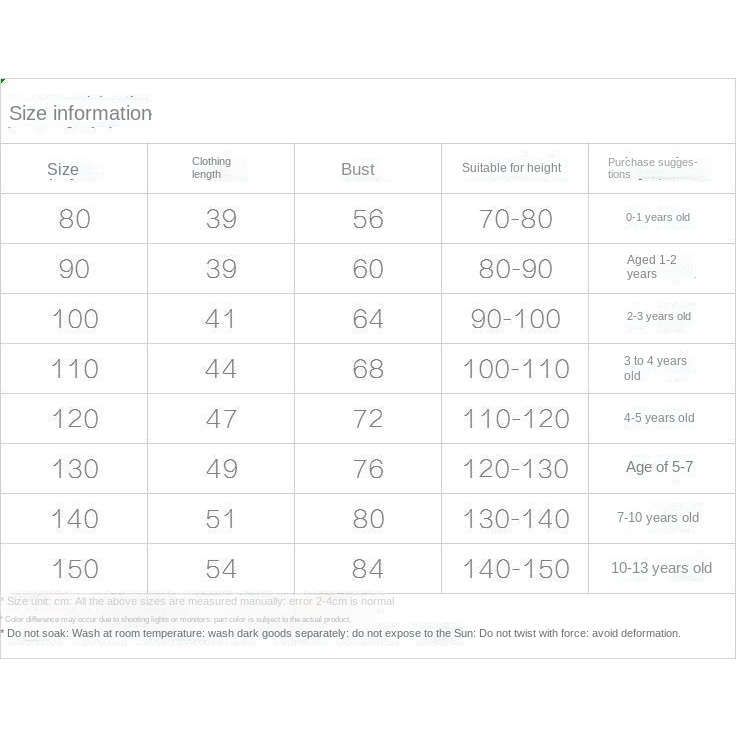Click the bust value 72
The height and width of the screenshot is (736, 736).
point(368,419)
